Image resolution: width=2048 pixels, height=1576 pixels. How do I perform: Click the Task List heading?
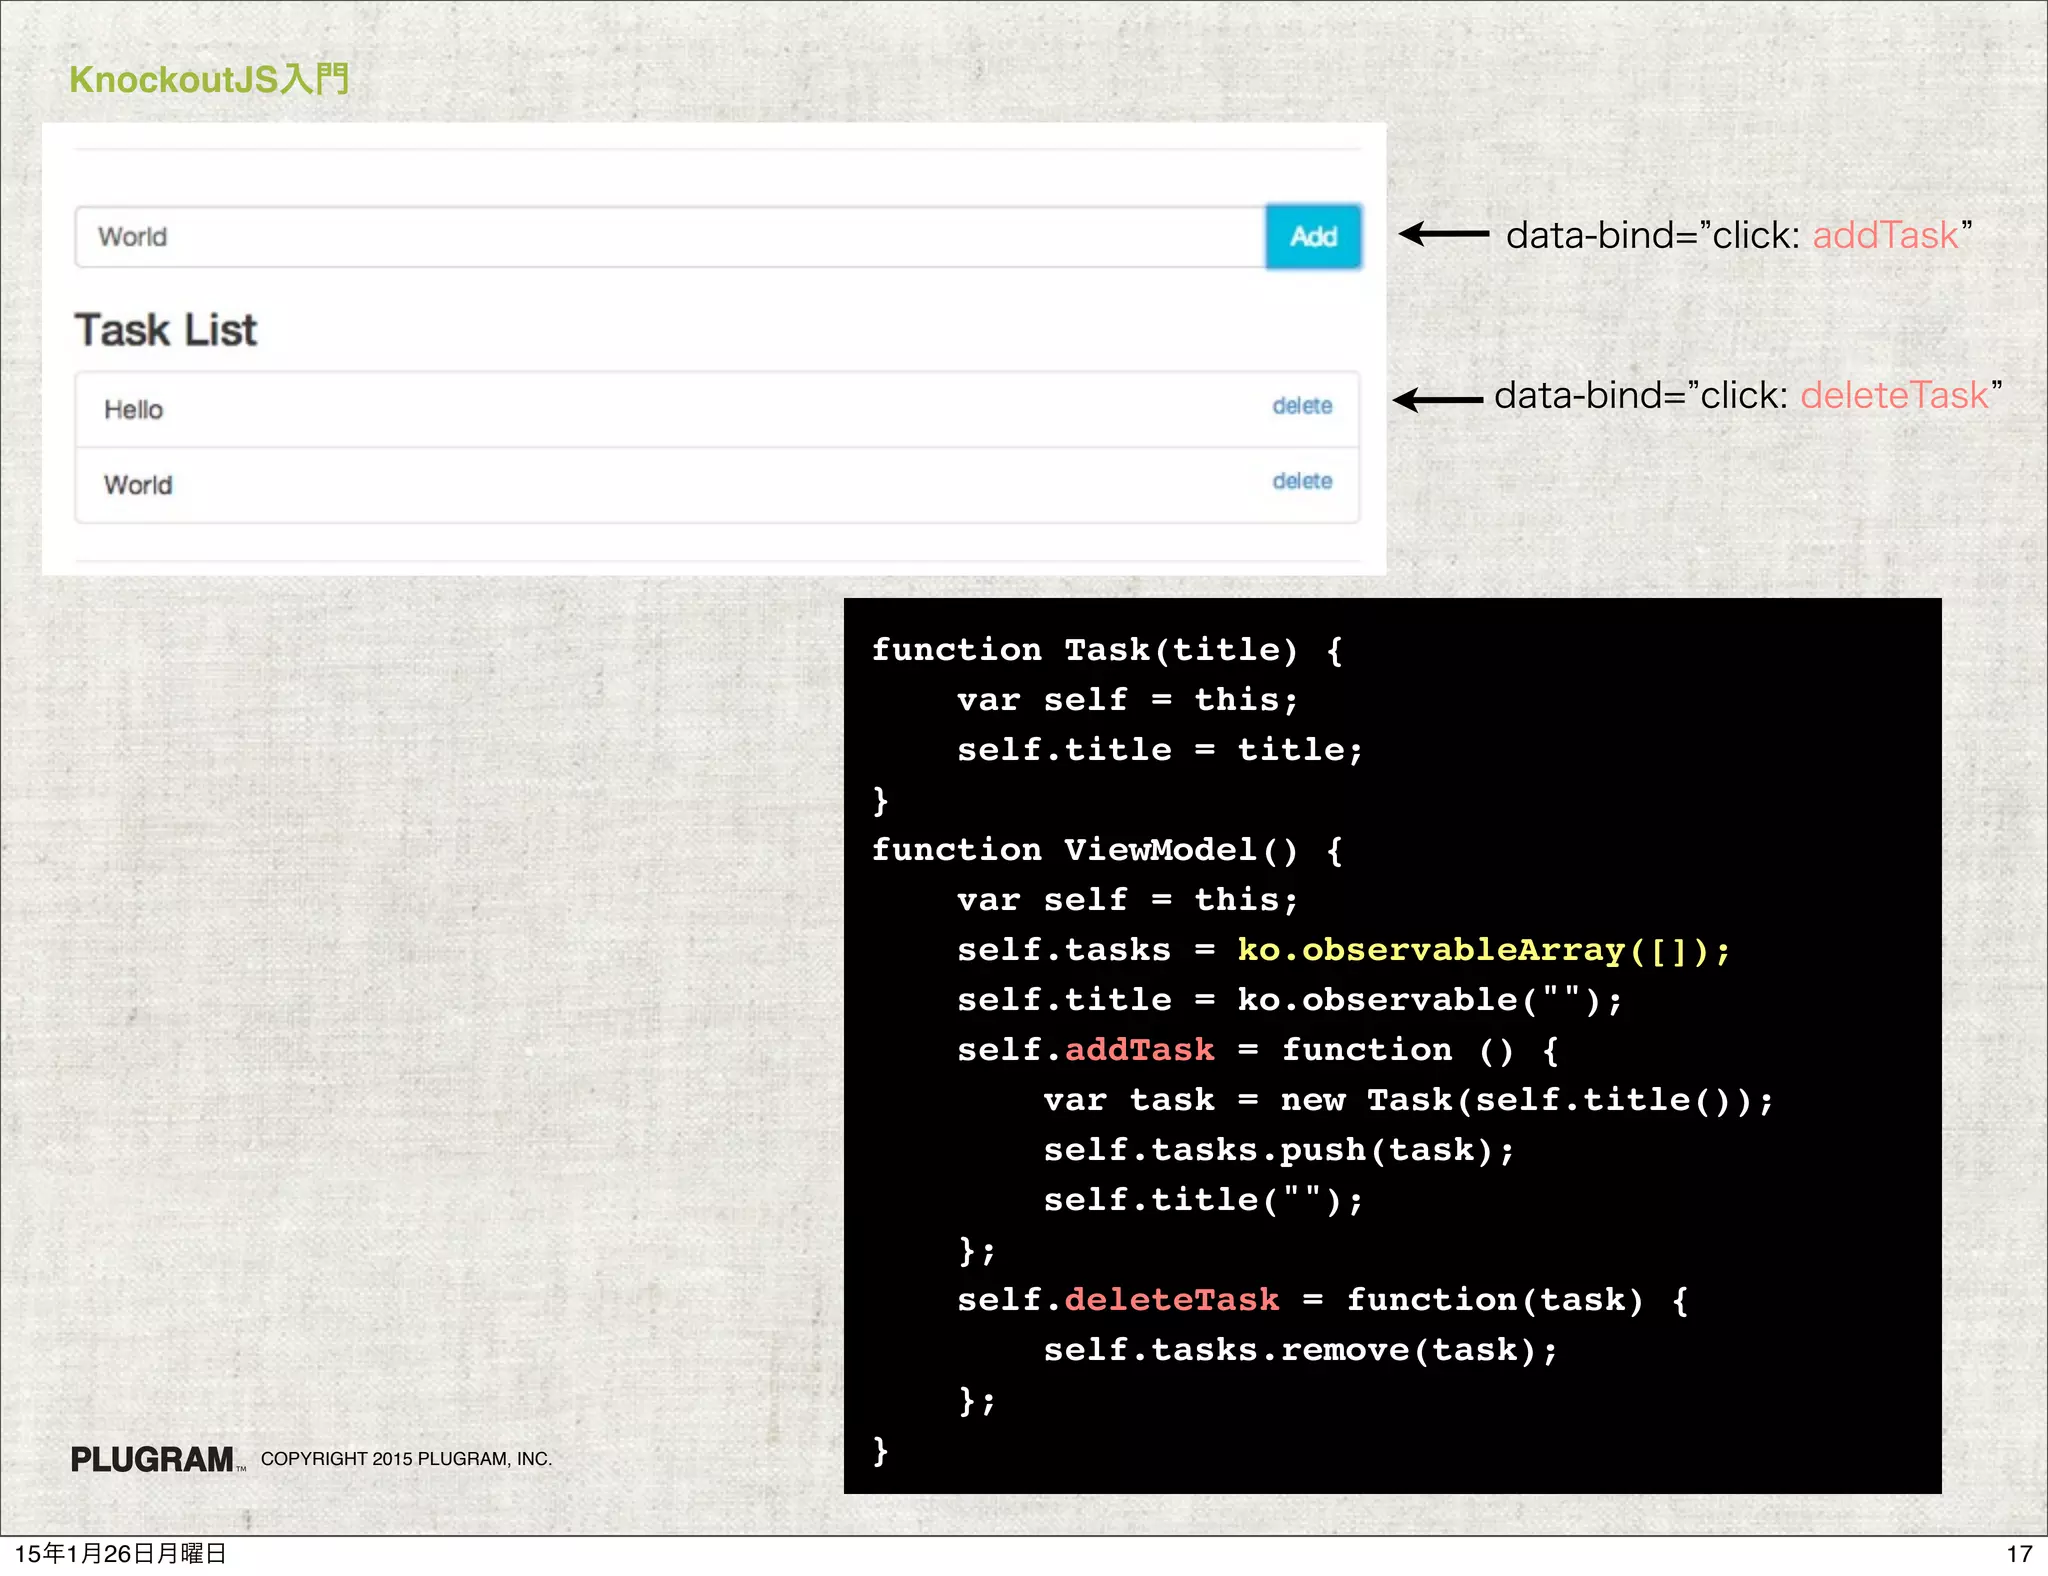coord(166,330)
